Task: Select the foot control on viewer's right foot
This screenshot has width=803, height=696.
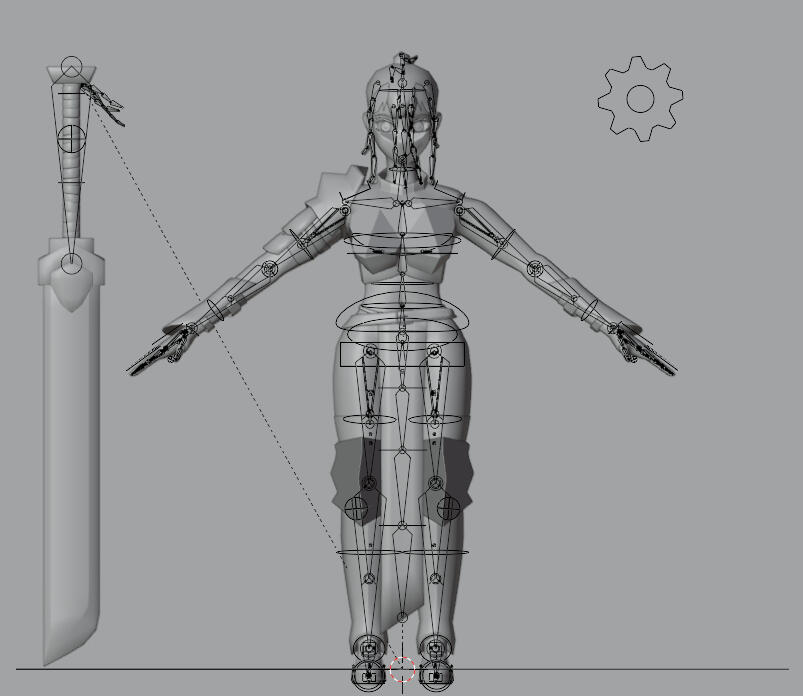Action: [x=436, y=677]
